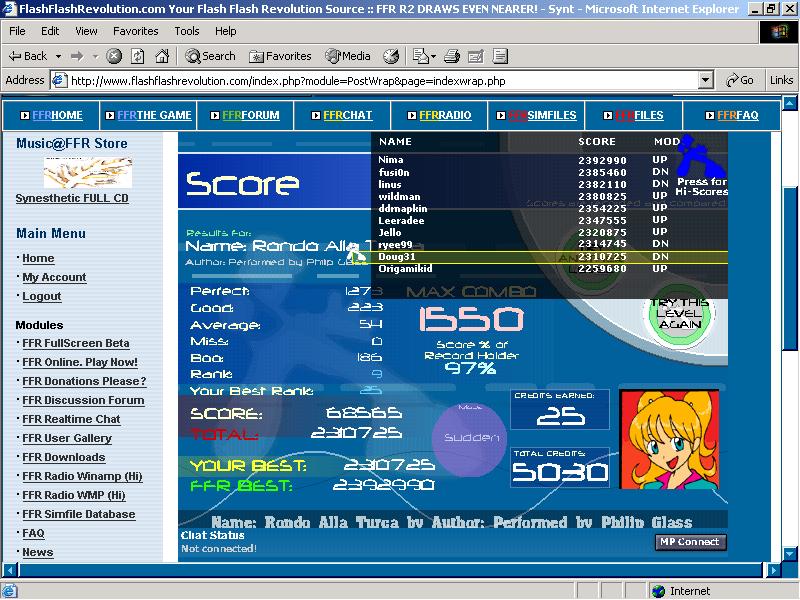Open the Mail toolbar icon
The image size is (800, 600).
point(420,56)
